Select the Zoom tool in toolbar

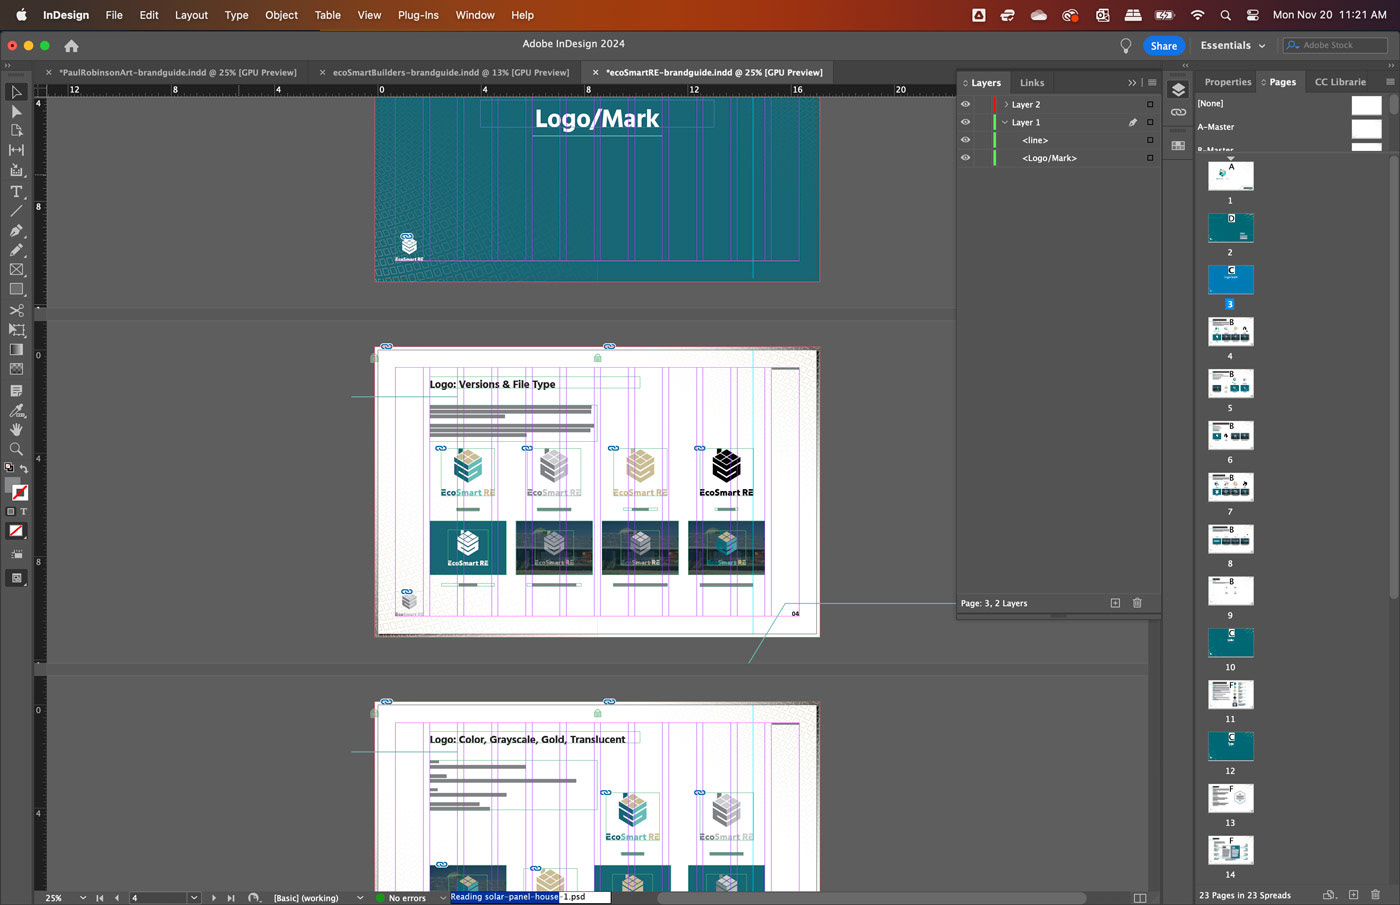click(x=16, y=449)
